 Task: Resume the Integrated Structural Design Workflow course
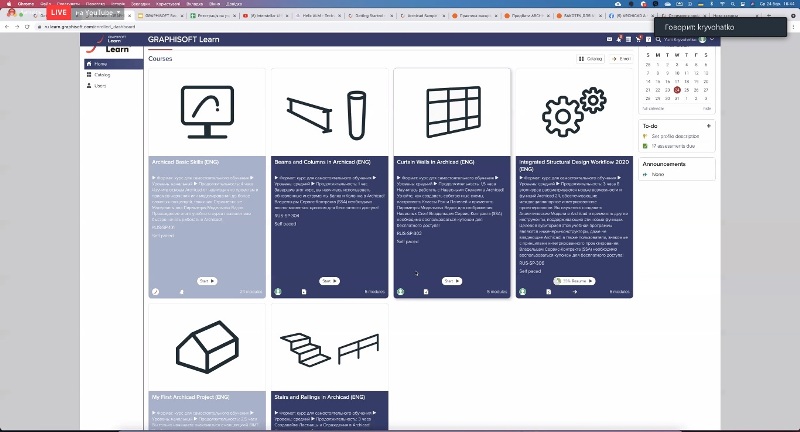[574, 281]
